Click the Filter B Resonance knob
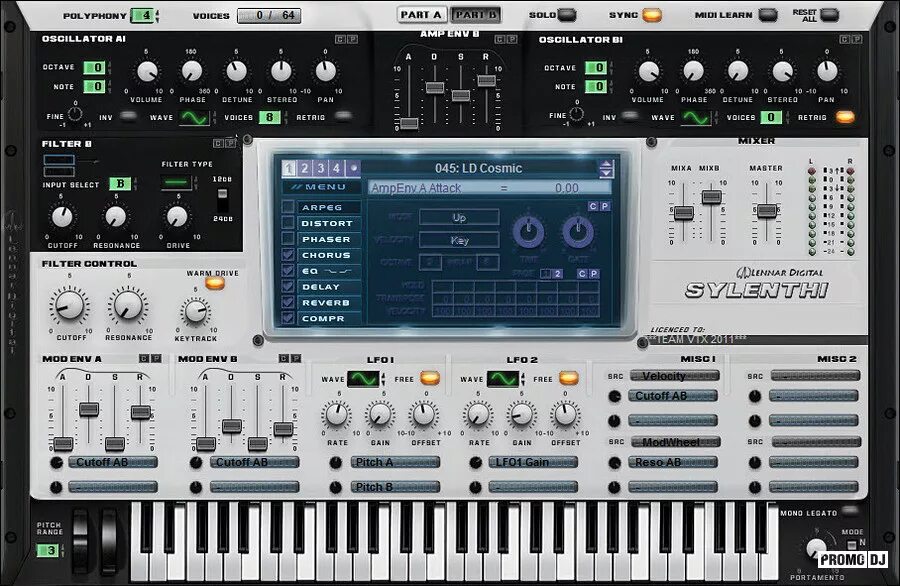Viewport: 900px width, 586px height. [x=115, y=217]
